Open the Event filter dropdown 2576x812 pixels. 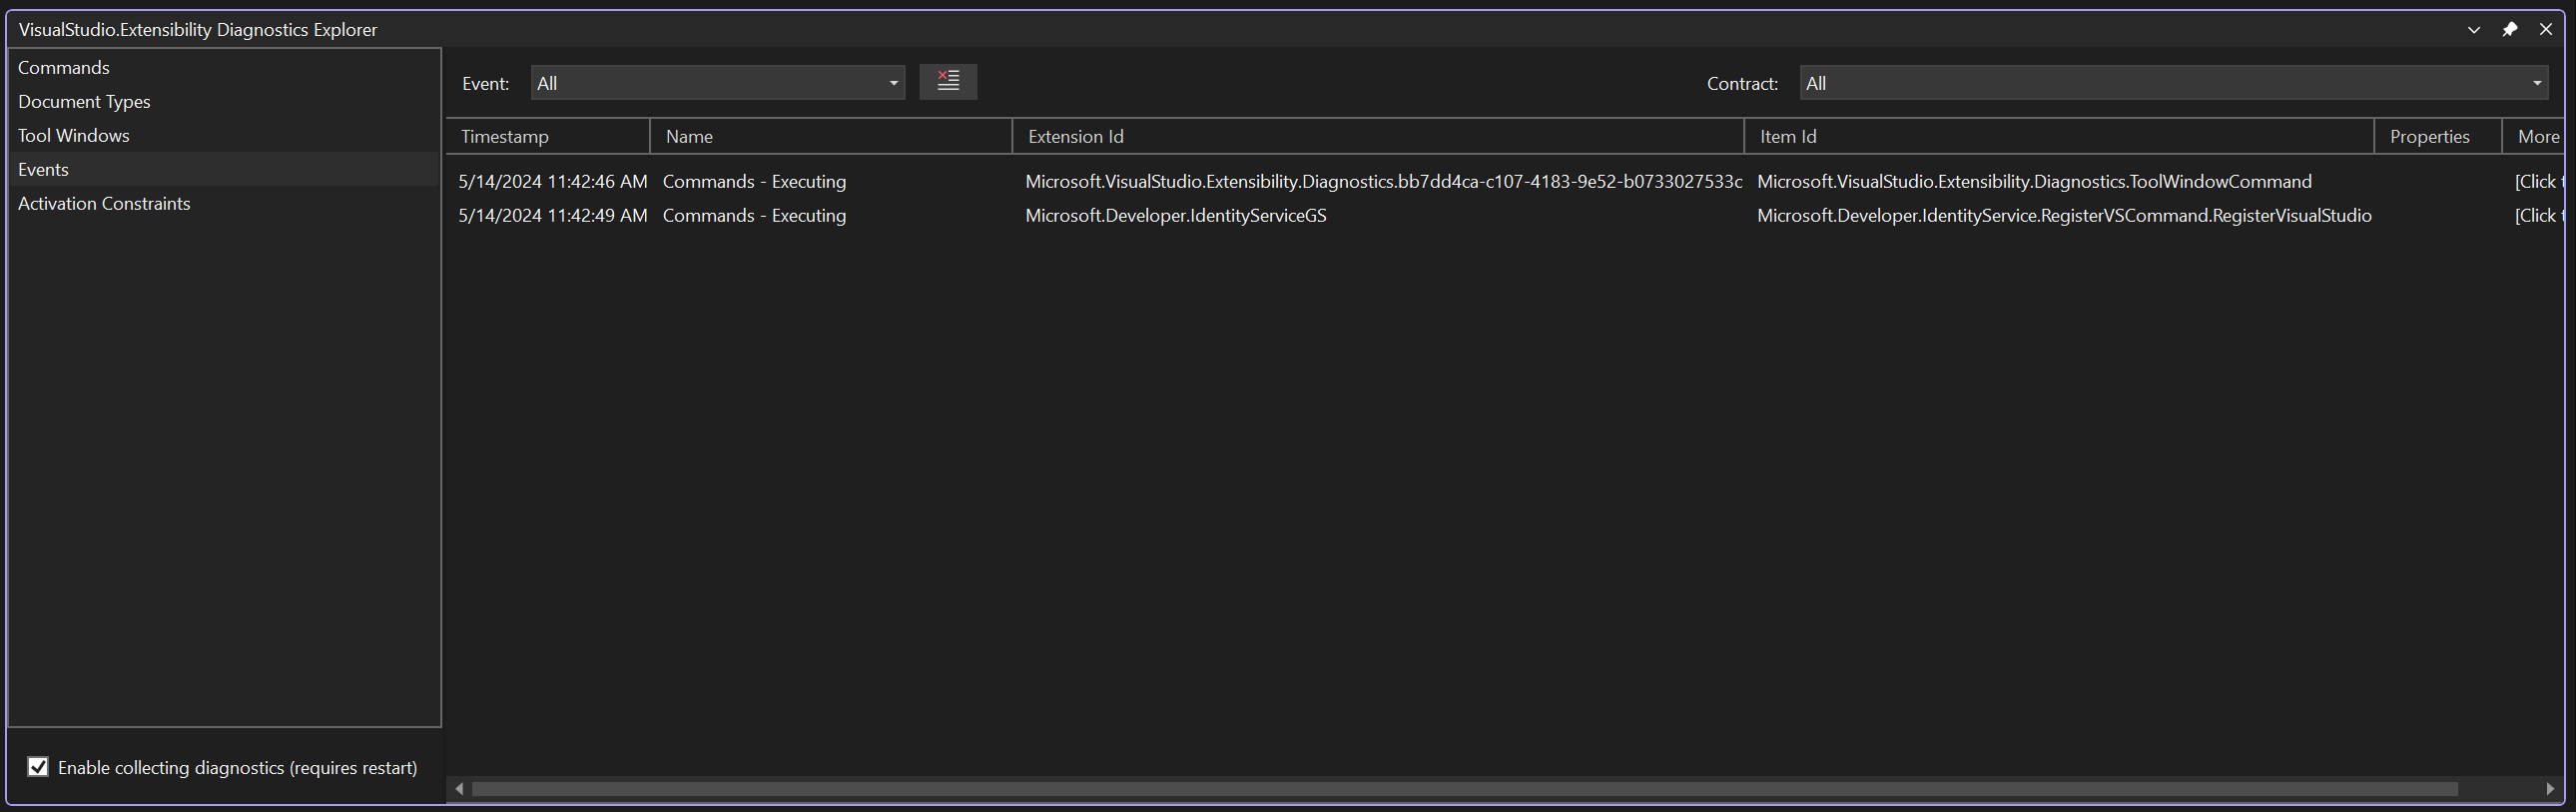click(x=718, y=83)
